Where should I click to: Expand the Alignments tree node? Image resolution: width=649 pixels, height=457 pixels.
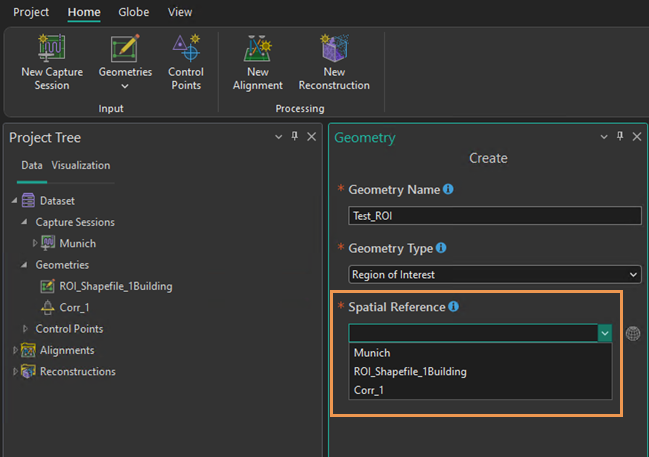click(x=15, y=350)
